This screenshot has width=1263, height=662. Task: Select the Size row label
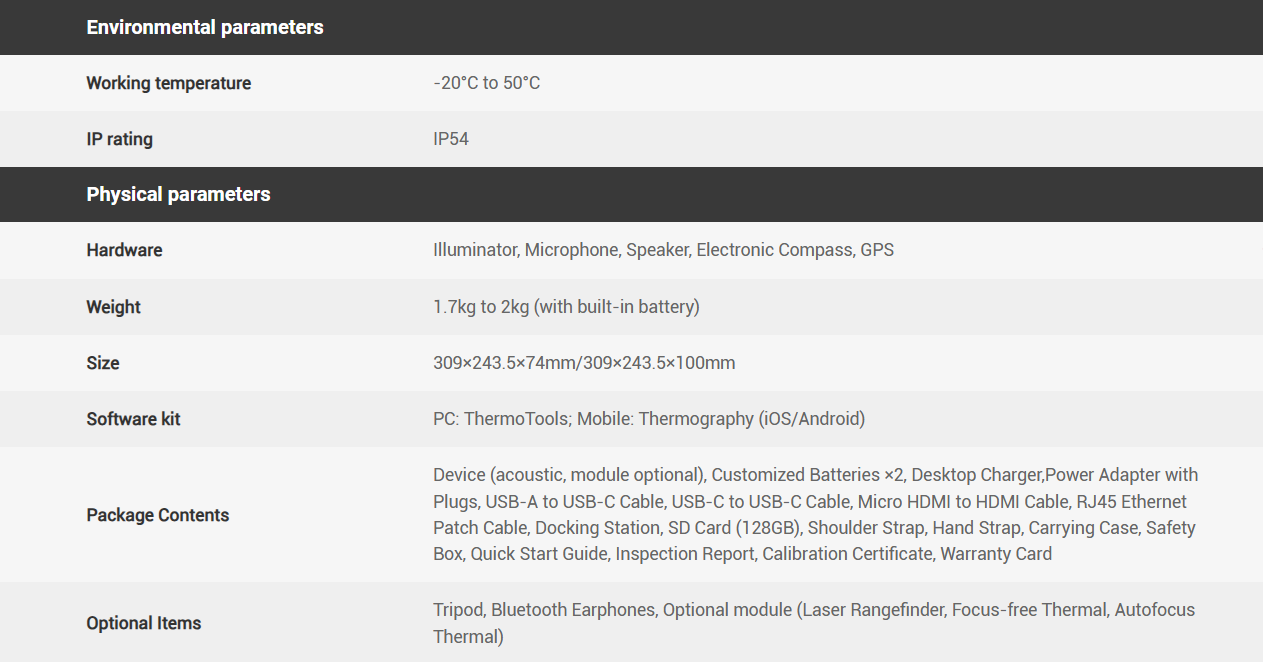click(x=103, y=363)
